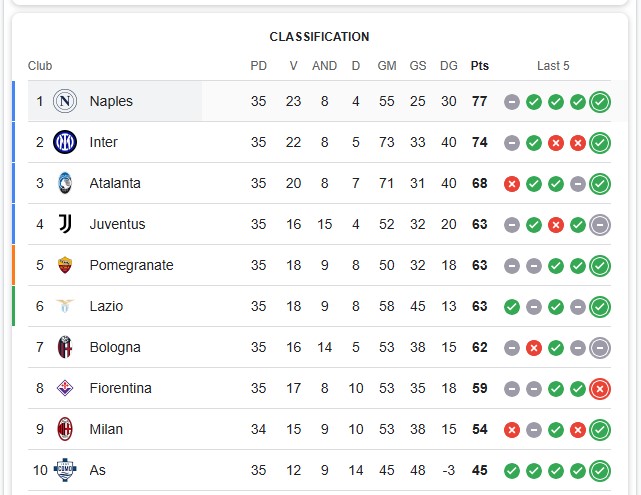Select the Bologna row in standings
Screen dimensions: 641x495
pos(319,347)
